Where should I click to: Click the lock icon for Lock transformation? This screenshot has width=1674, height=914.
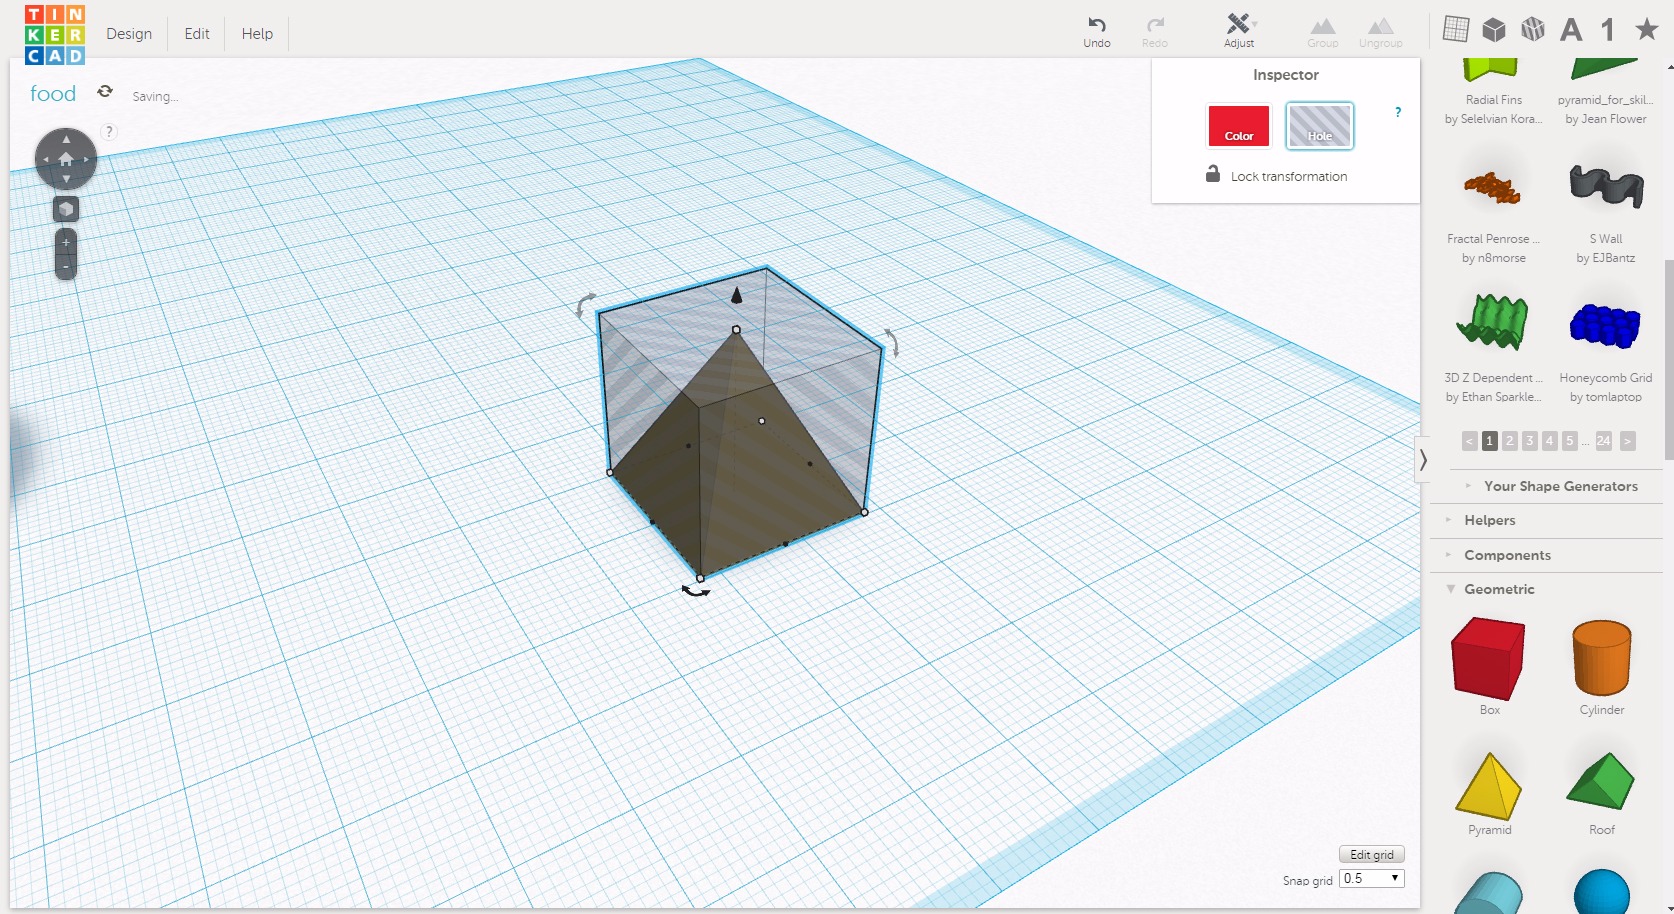click(x=1213, y=174)
